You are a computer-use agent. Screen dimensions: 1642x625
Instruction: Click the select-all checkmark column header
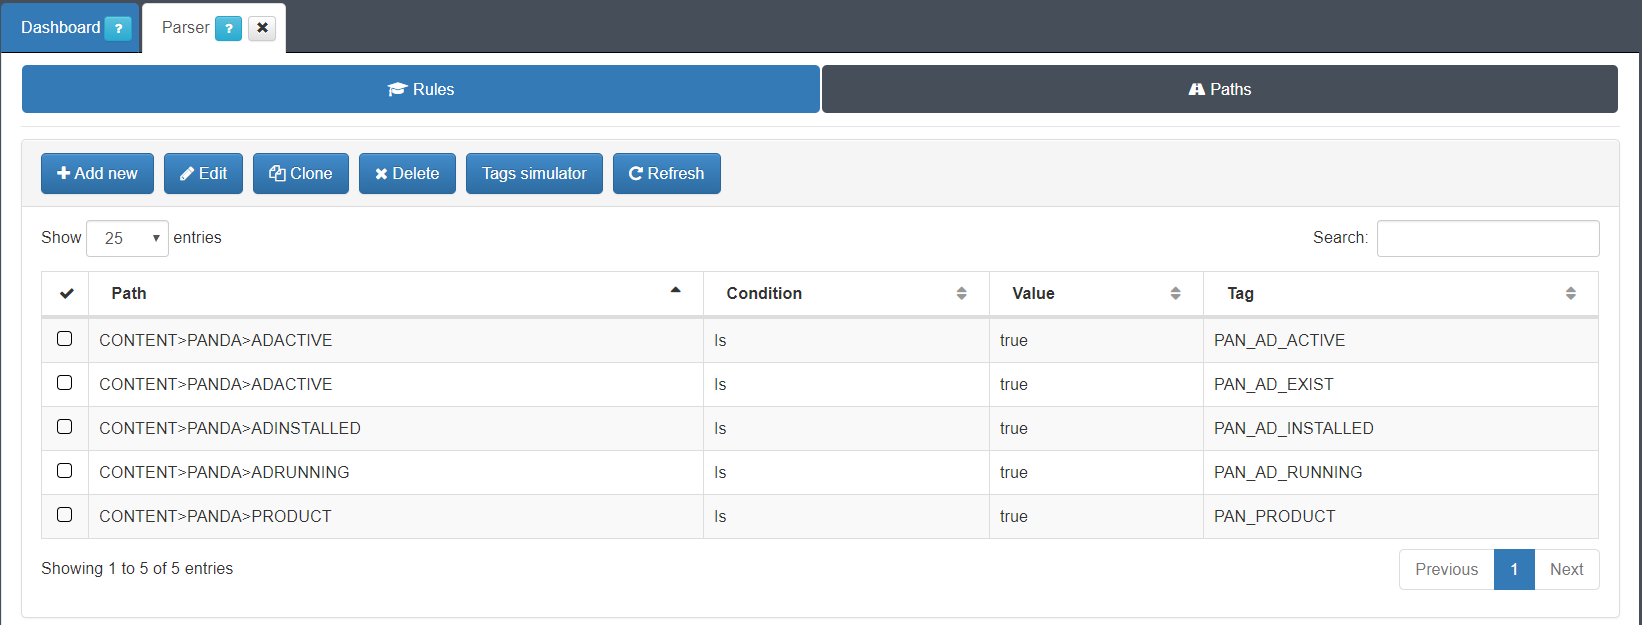tap(66, 293)
